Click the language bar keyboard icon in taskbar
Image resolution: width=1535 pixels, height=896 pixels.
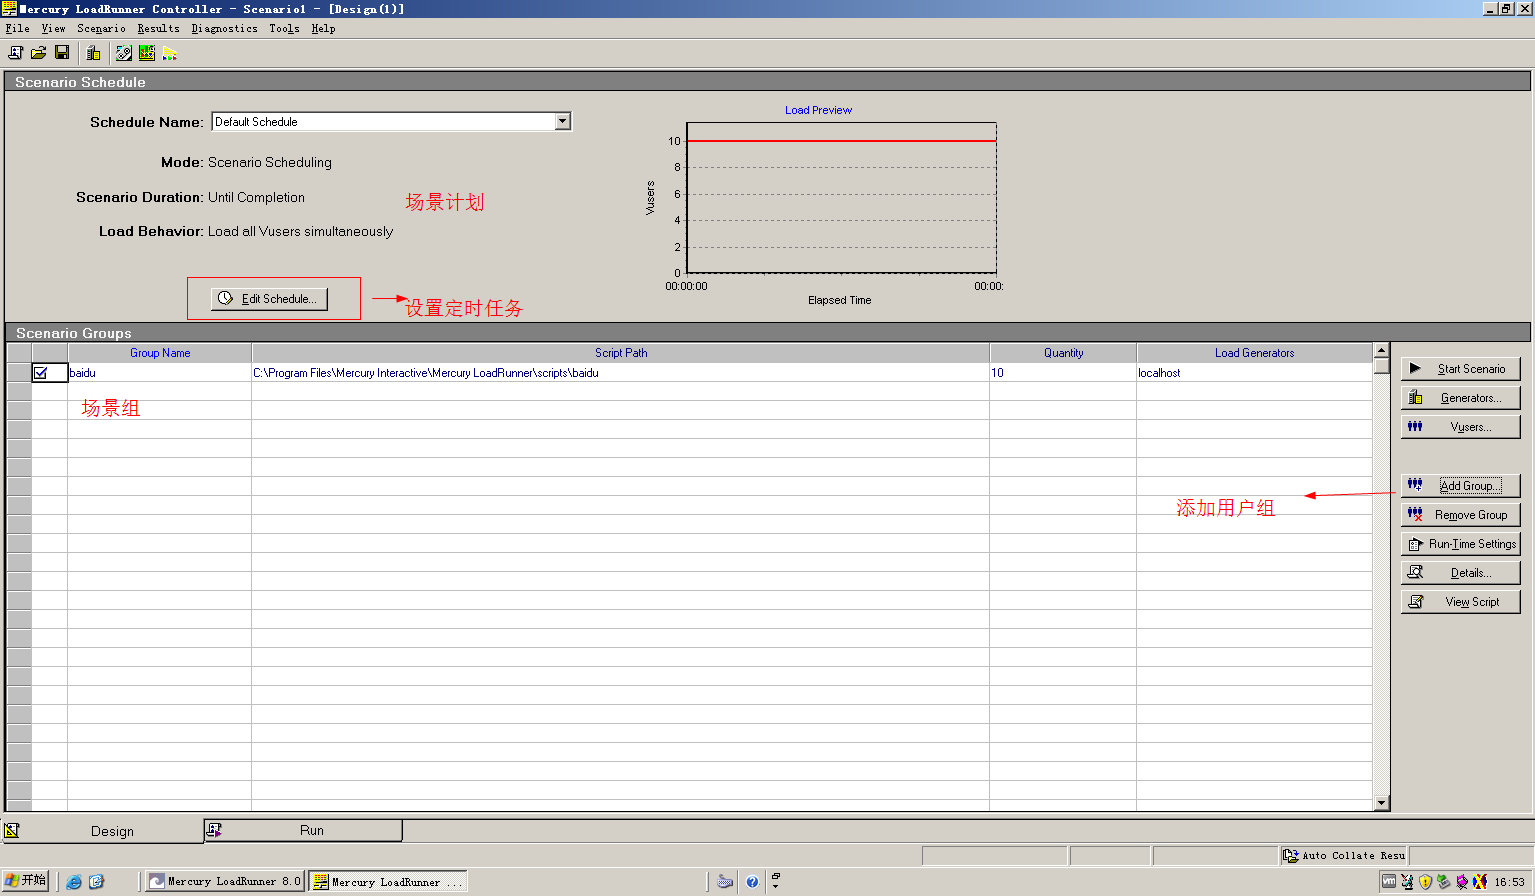tap(726, 881)
